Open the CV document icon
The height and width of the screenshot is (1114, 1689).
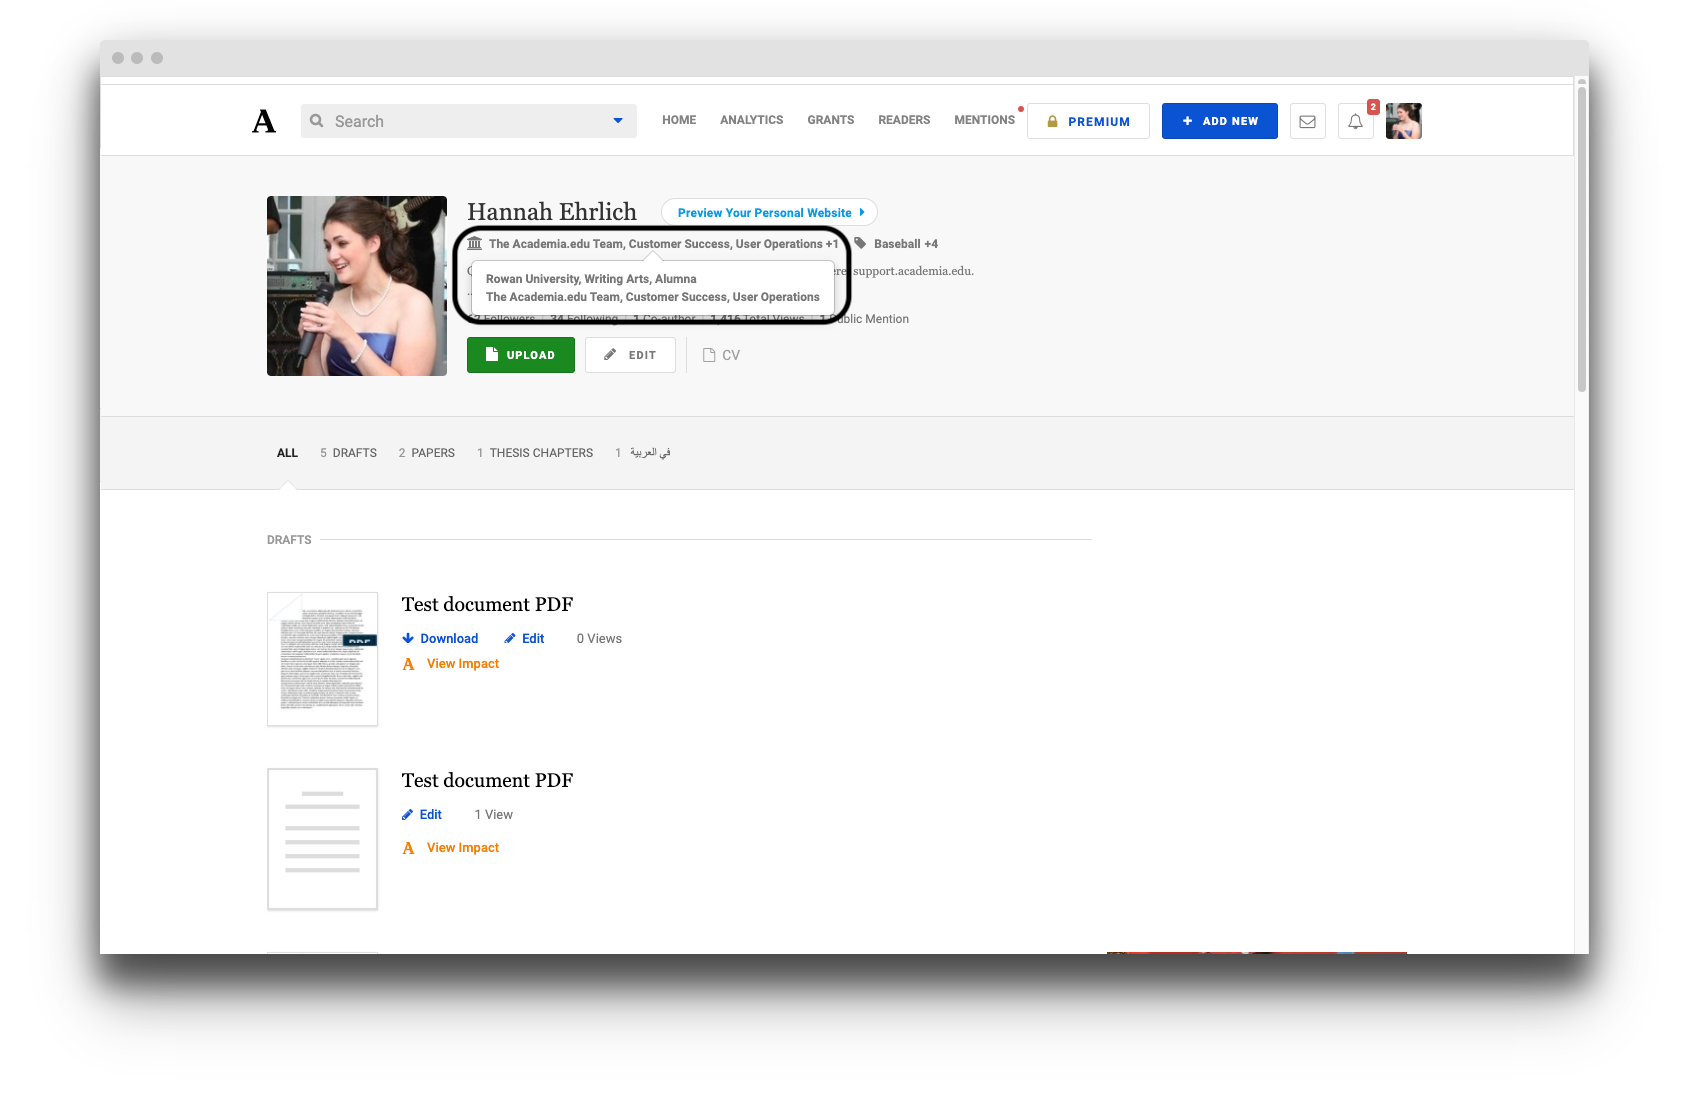point(708,355)
